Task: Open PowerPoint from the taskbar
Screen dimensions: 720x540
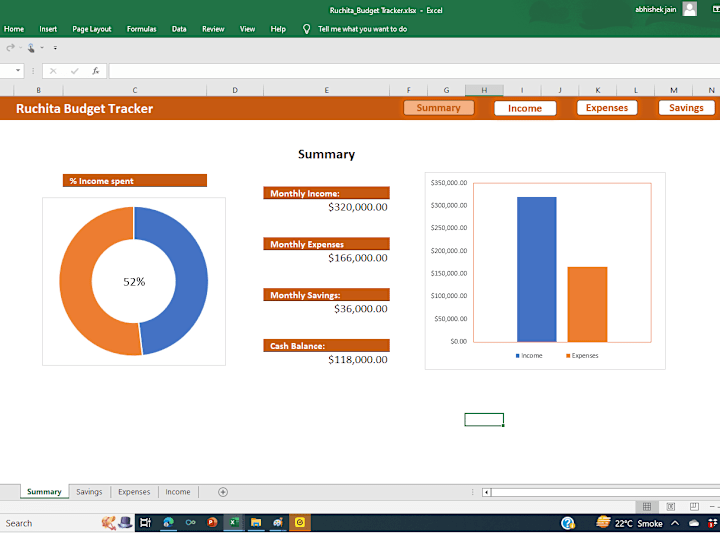Action: 212,523
